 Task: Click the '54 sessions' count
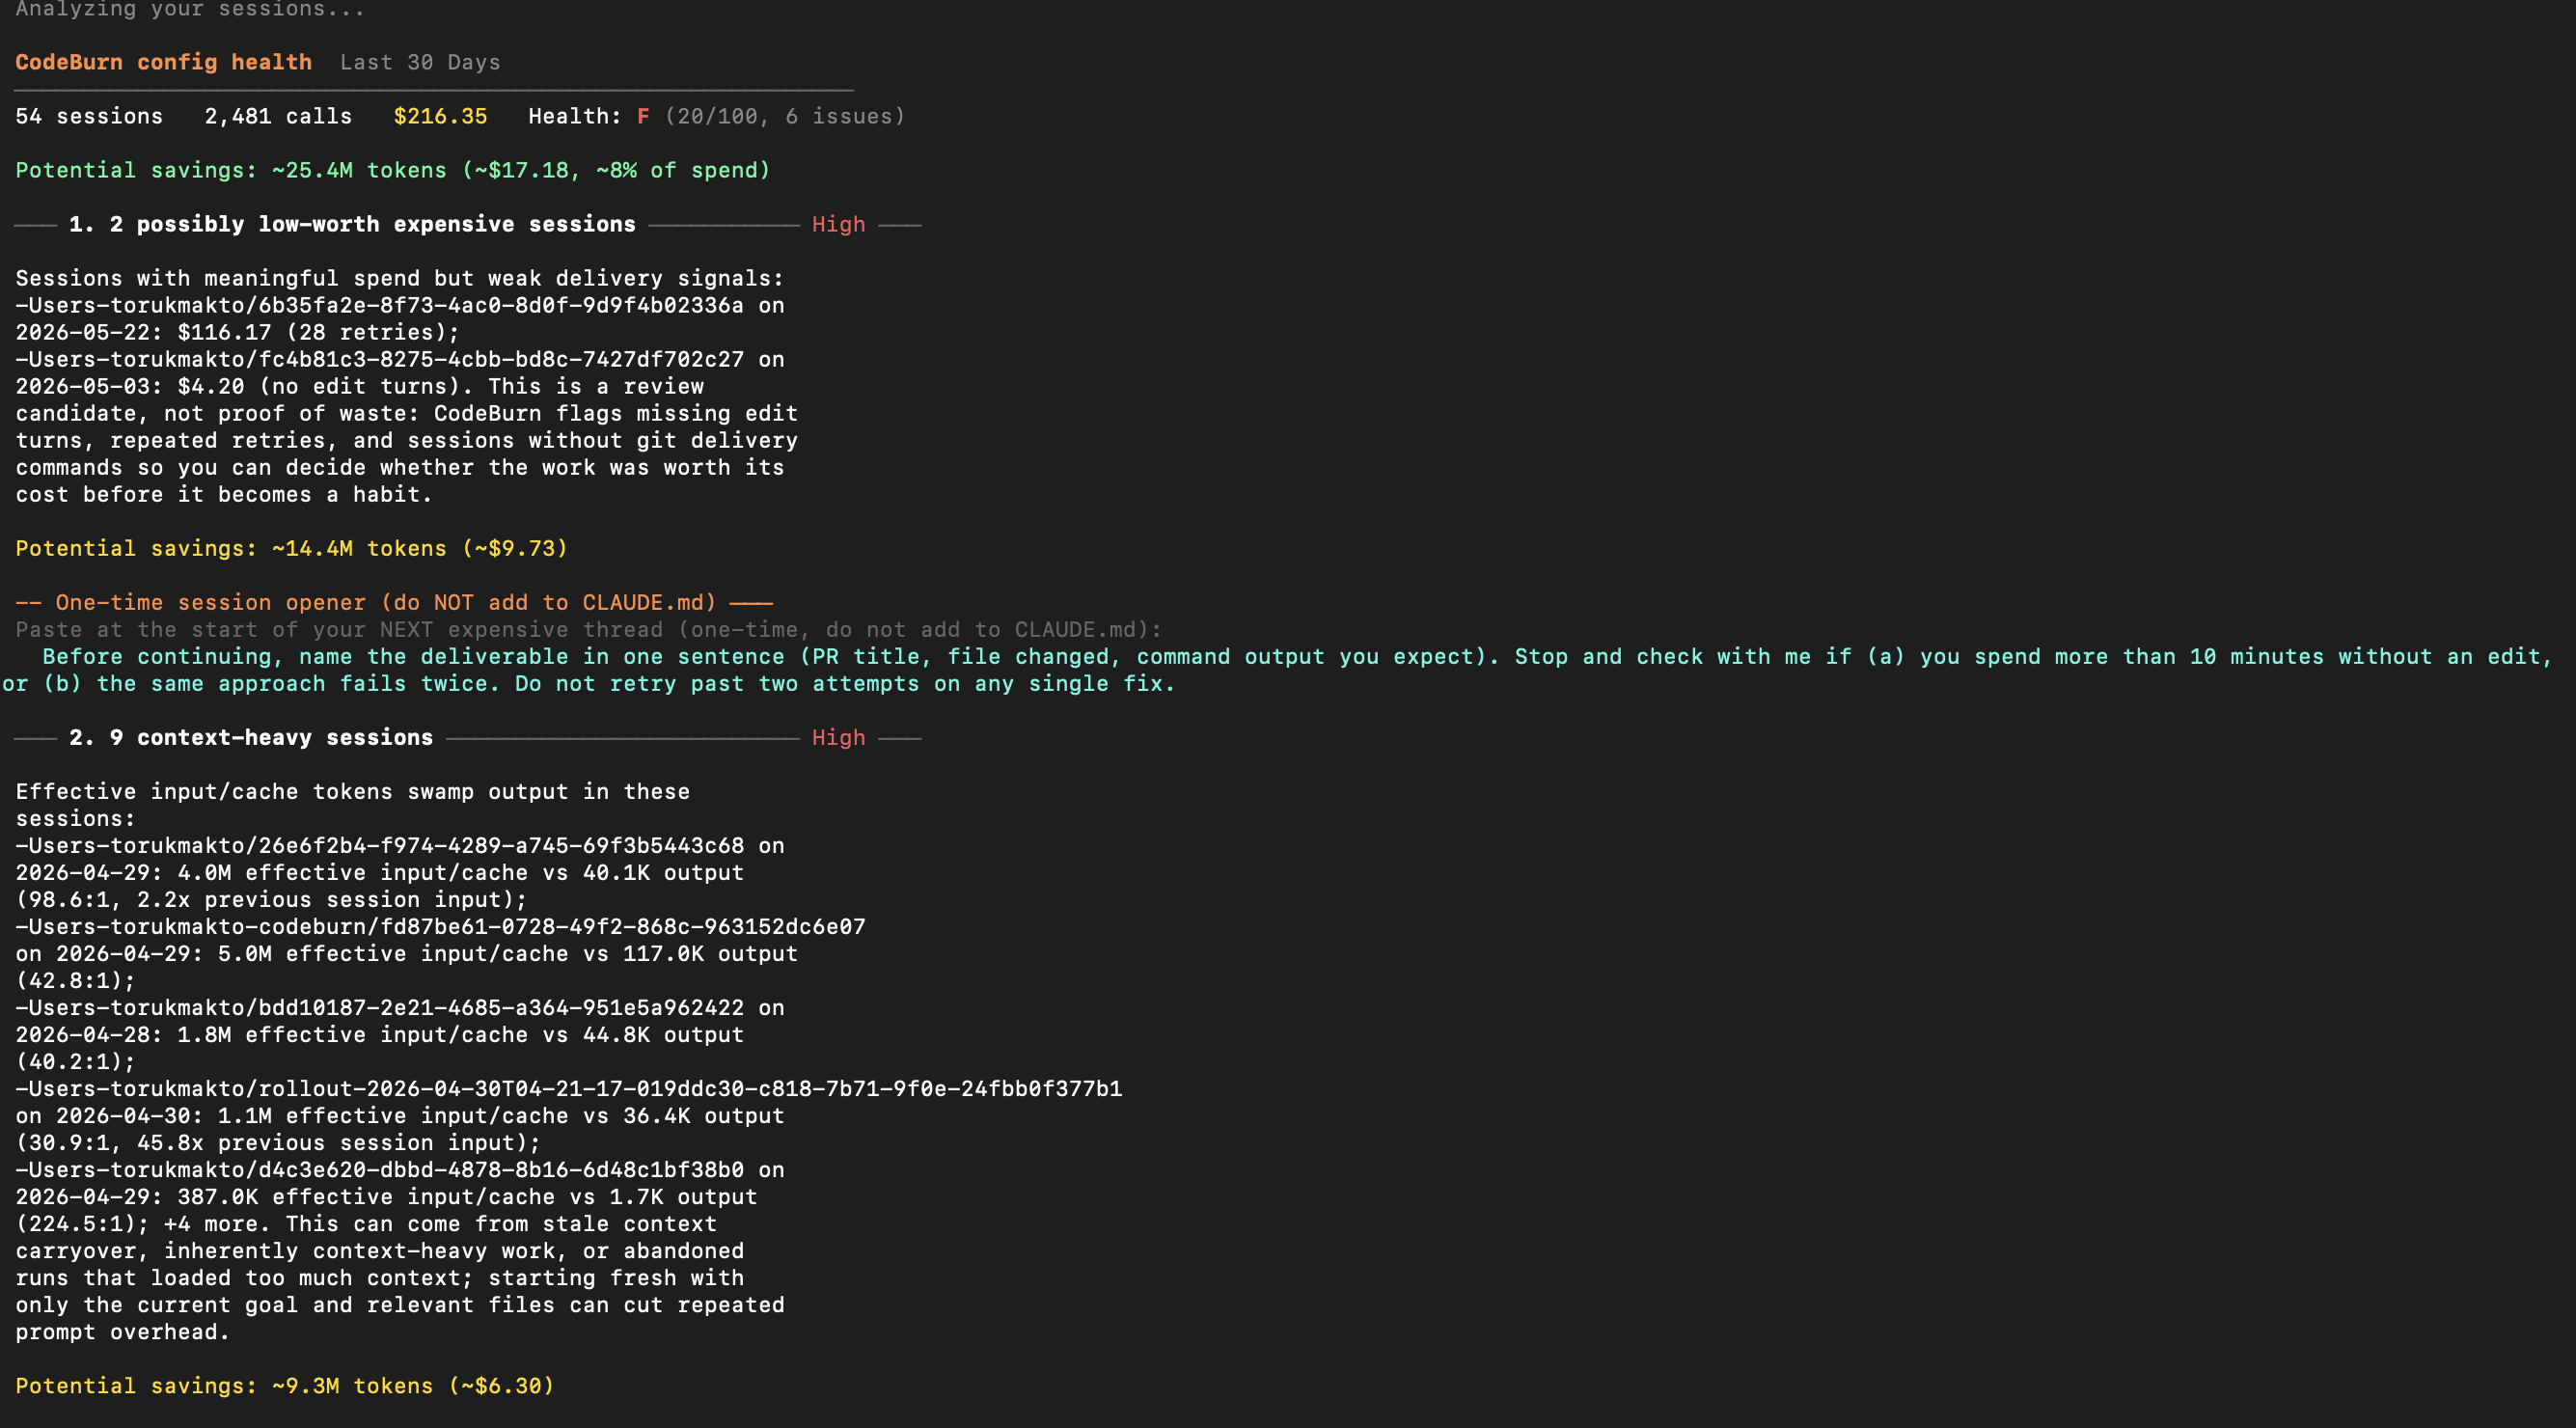tap(89, 116)
